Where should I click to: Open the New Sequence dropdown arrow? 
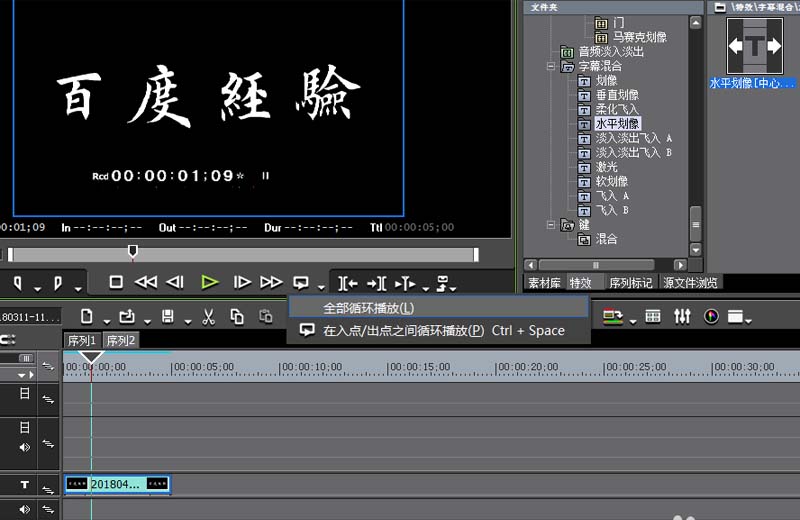106,321
